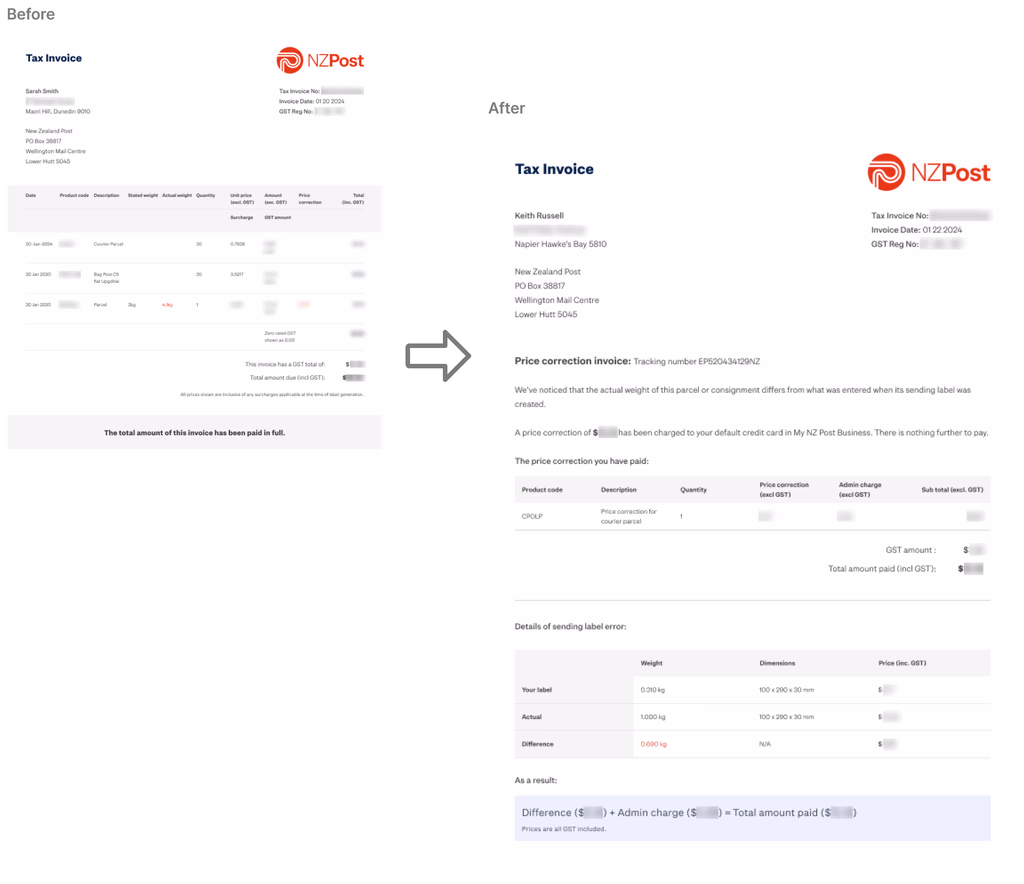Click 'Tax Invoice No:' on the After invoice
Image resolution: width=1024 pixels, height=884 pixels.
point(899,215)
